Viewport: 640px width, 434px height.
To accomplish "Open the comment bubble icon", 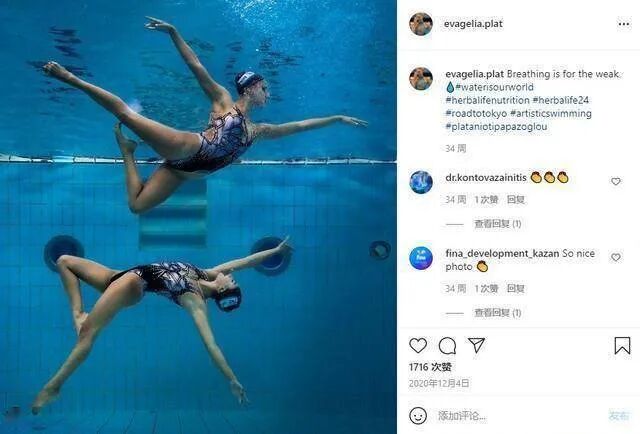I will tap(447, 346).
